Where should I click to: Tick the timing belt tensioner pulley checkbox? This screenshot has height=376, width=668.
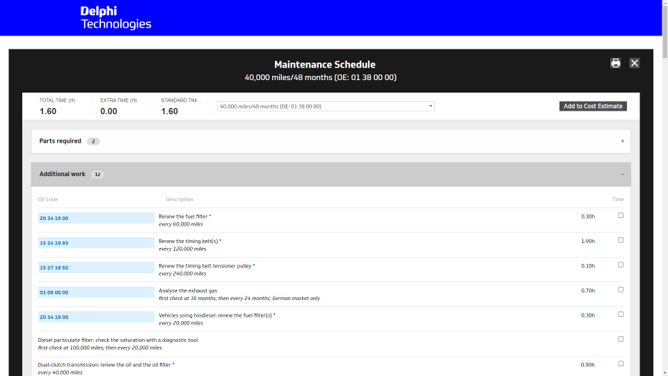tap(621, 265)
